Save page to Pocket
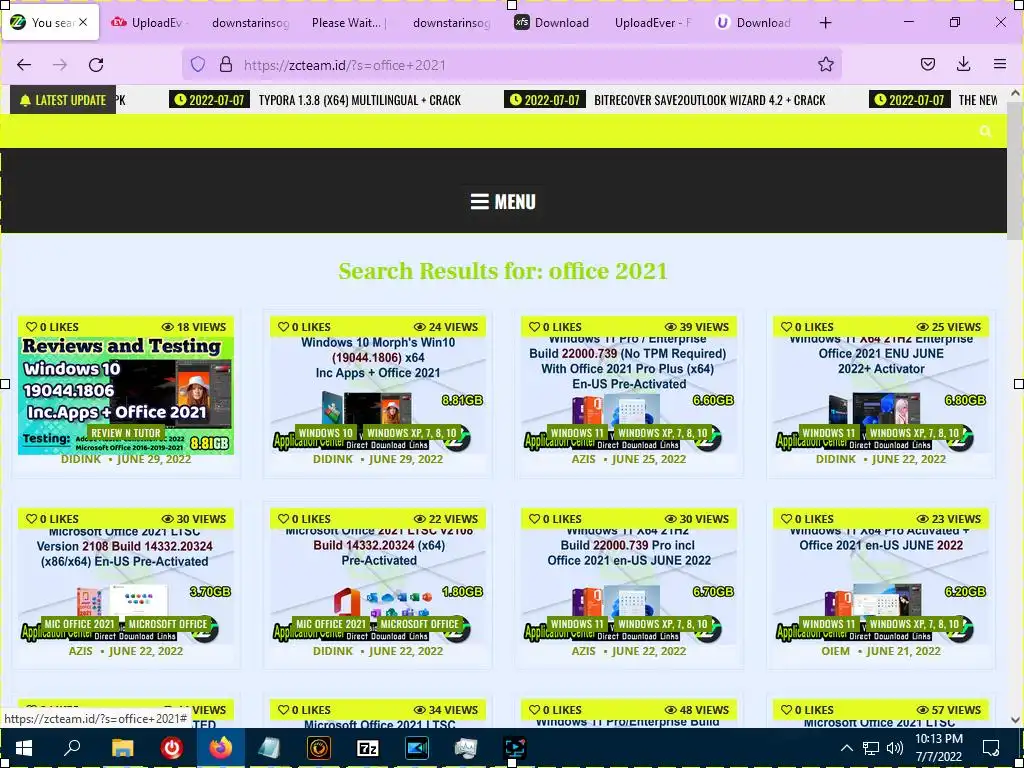The image size is (1024, 768). pyautogui.click(x=927, y=64)
